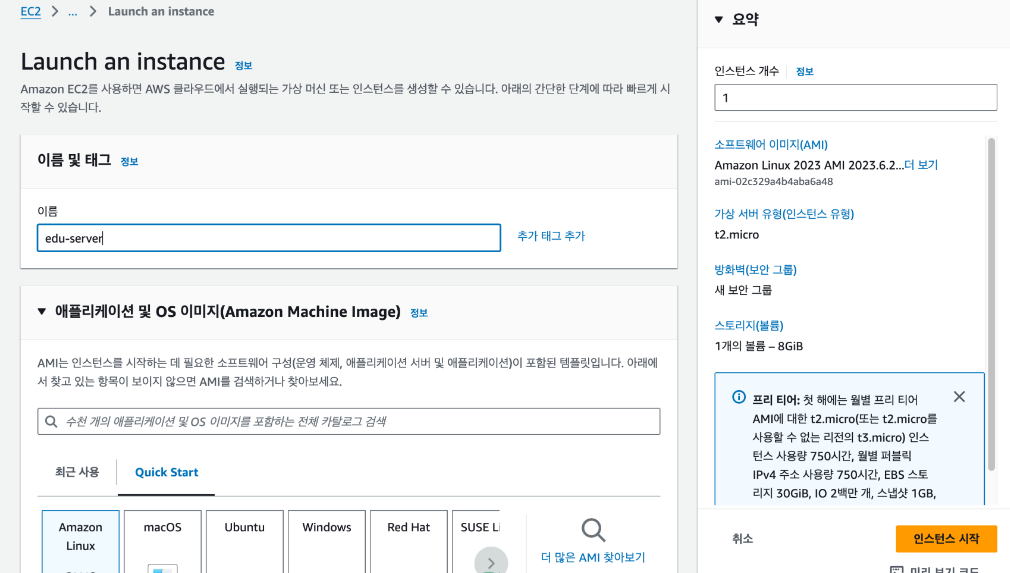Collapse the Amazon Machine Image section
The width and height of the screenshot is (1010, 573).
42,312
